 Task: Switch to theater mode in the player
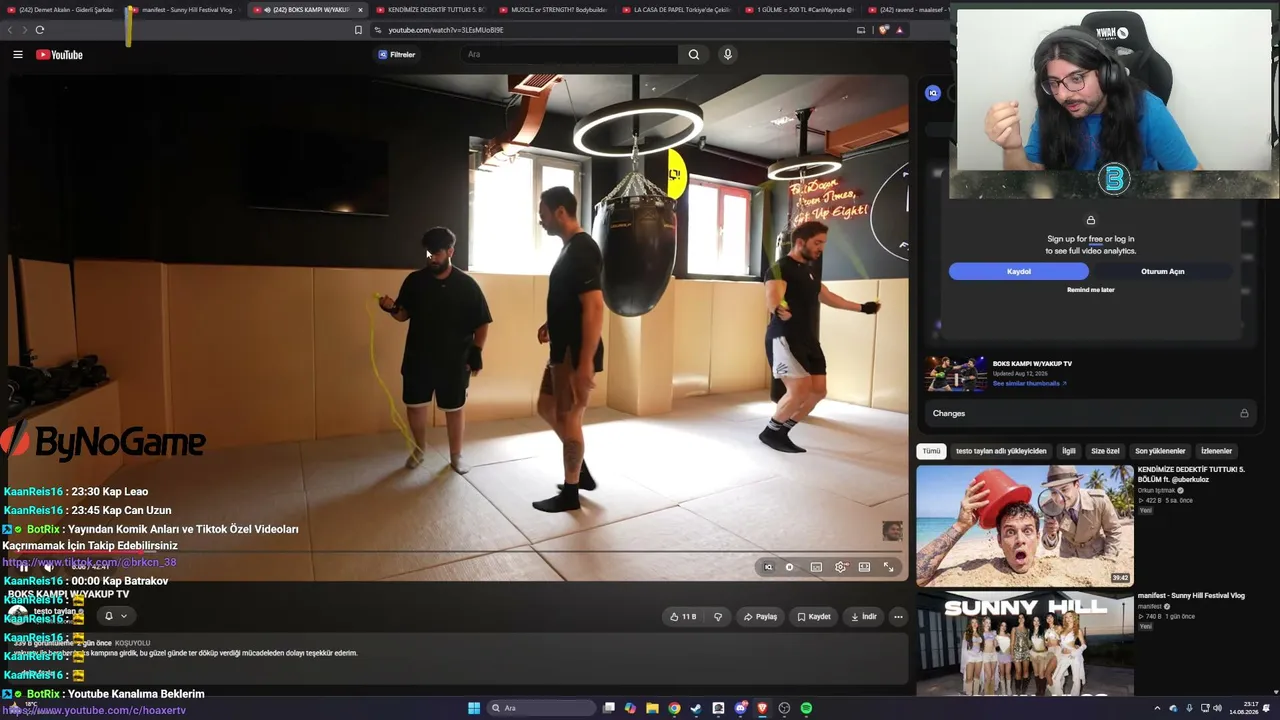[864, 567]
